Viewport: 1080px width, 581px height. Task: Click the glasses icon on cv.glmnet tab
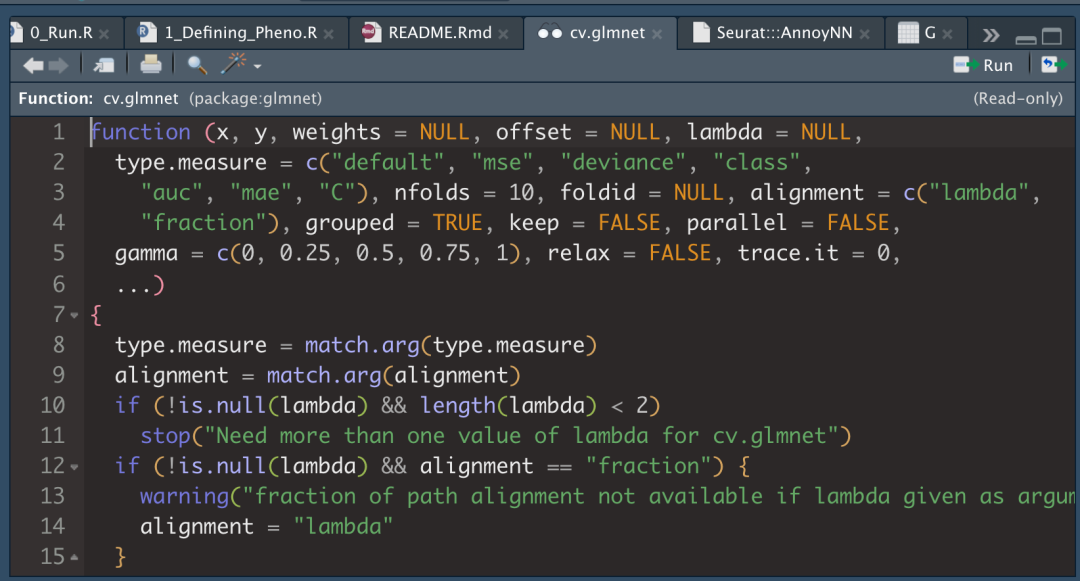coord(550,32)
